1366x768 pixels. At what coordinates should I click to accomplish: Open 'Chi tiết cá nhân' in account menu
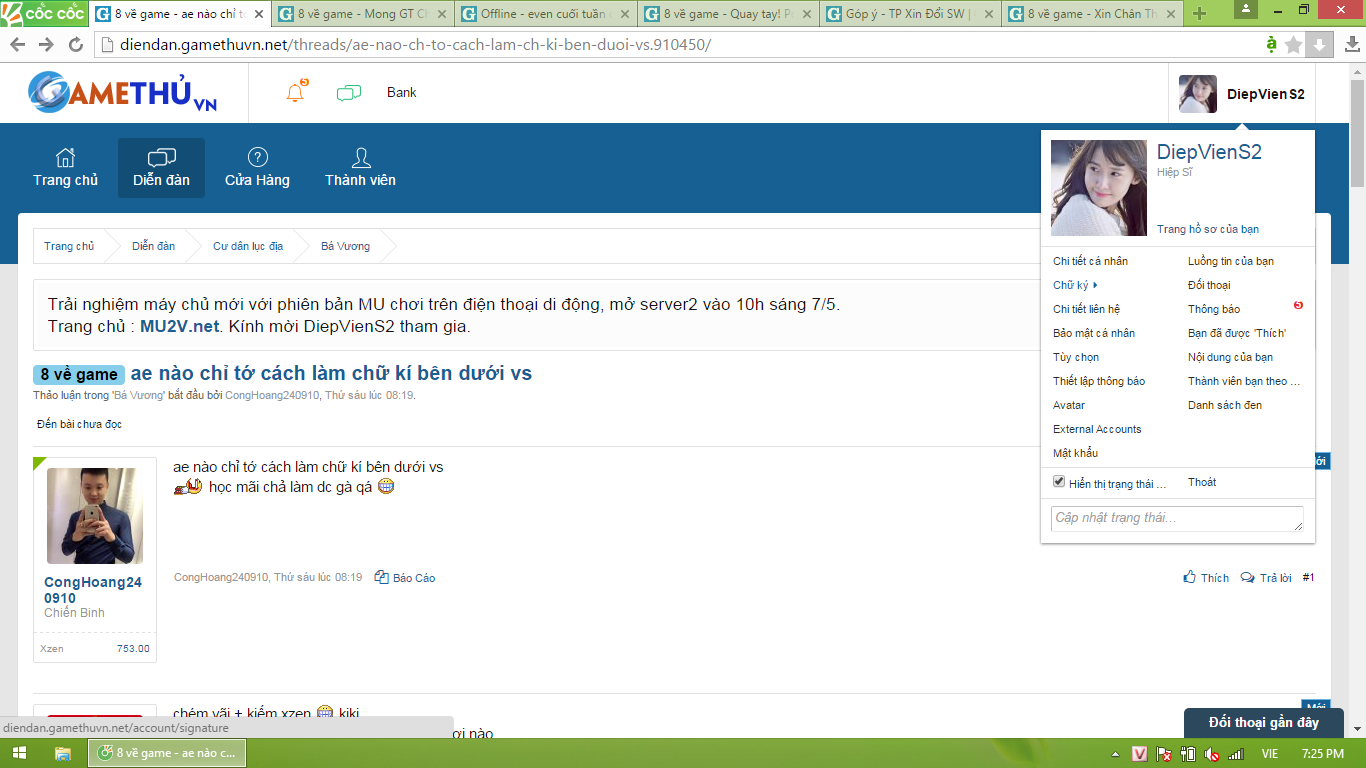[1090, 261]
